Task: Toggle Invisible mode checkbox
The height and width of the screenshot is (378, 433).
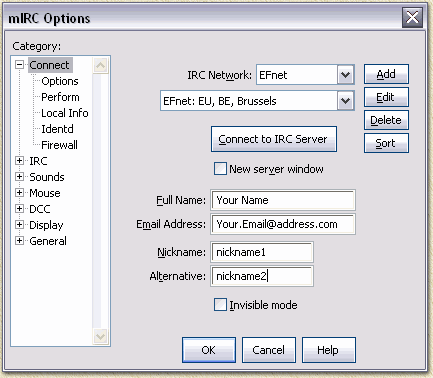Action: pos(220,305)
